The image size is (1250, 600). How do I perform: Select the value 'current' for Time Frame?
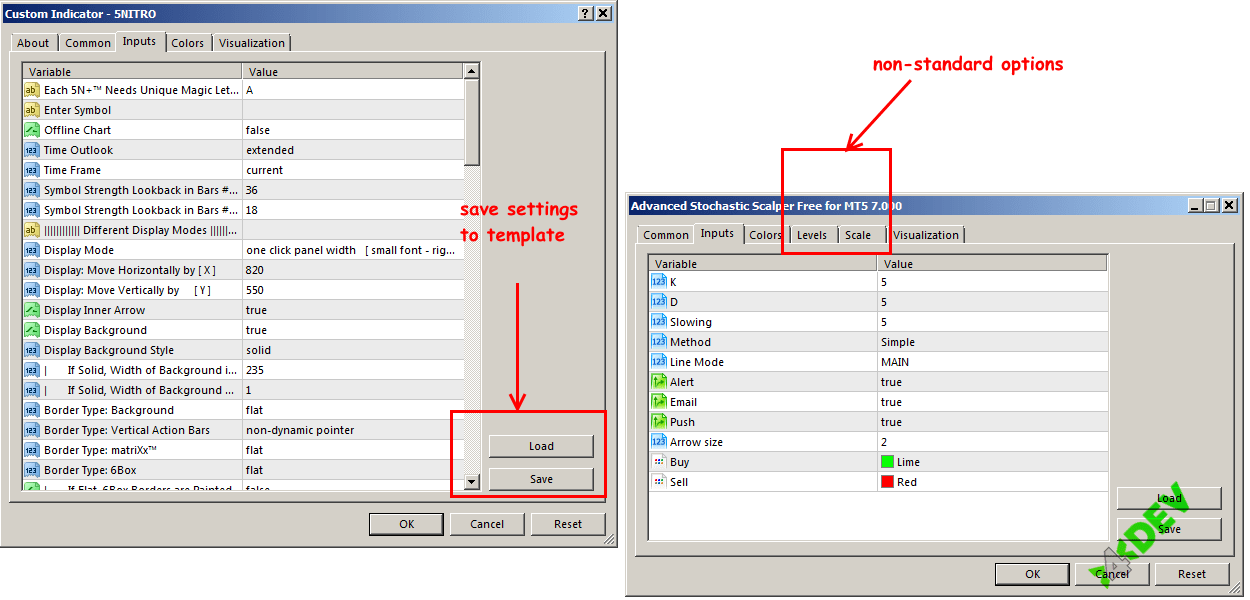265,170
